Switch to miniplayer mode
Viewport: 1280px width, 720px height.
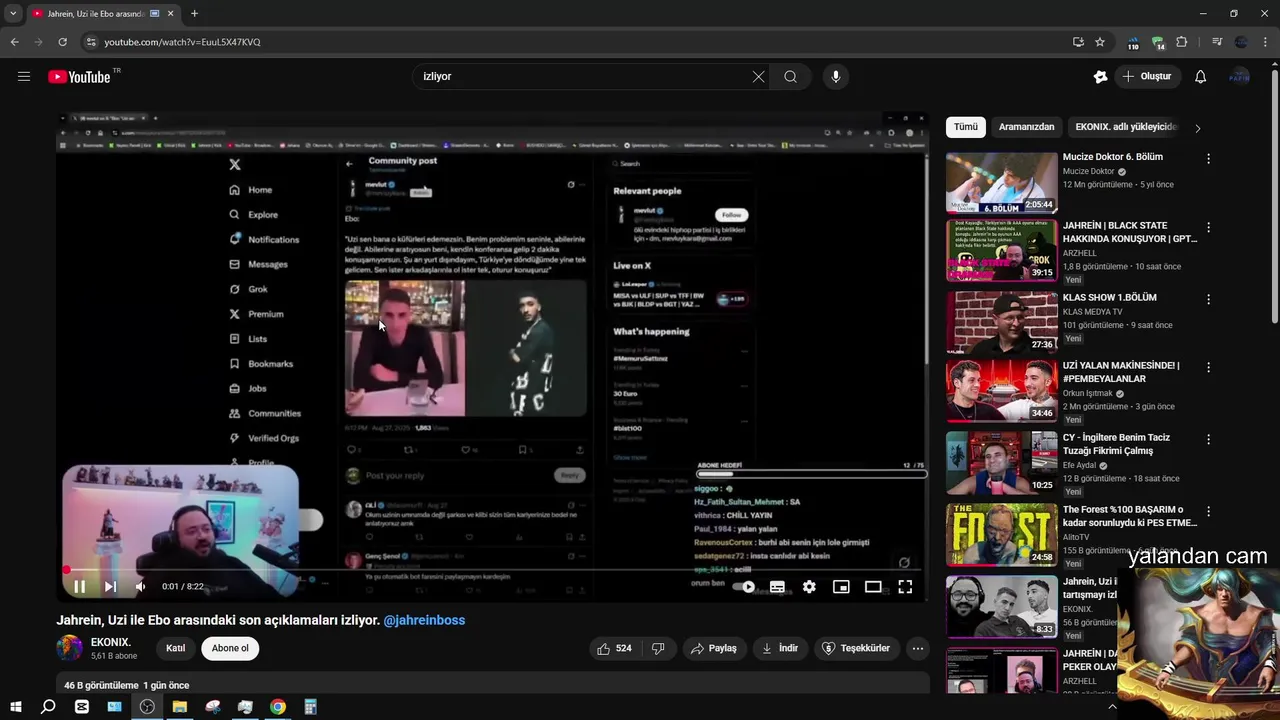coord(841,587)
